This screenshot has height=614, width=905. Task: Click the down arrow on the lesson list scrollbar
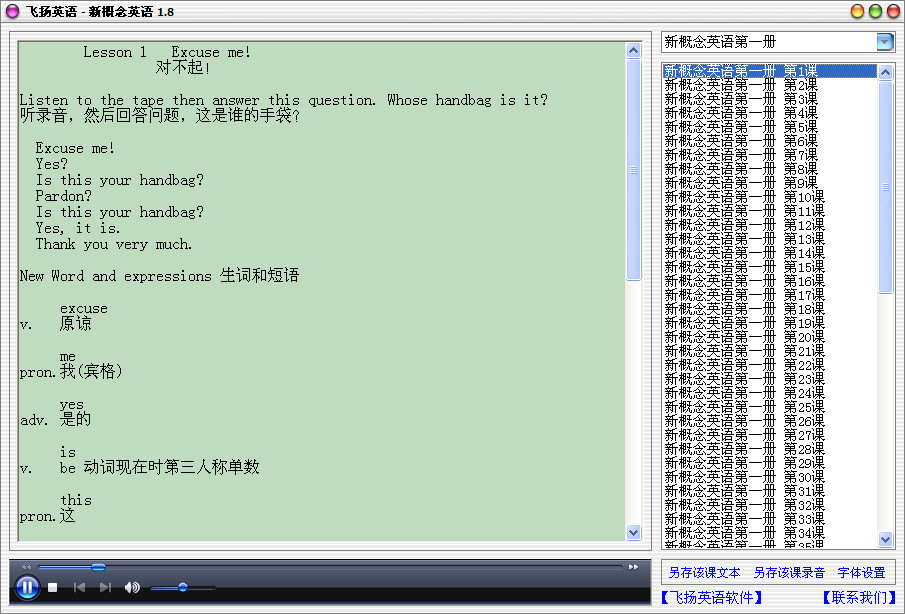(884, 540)
